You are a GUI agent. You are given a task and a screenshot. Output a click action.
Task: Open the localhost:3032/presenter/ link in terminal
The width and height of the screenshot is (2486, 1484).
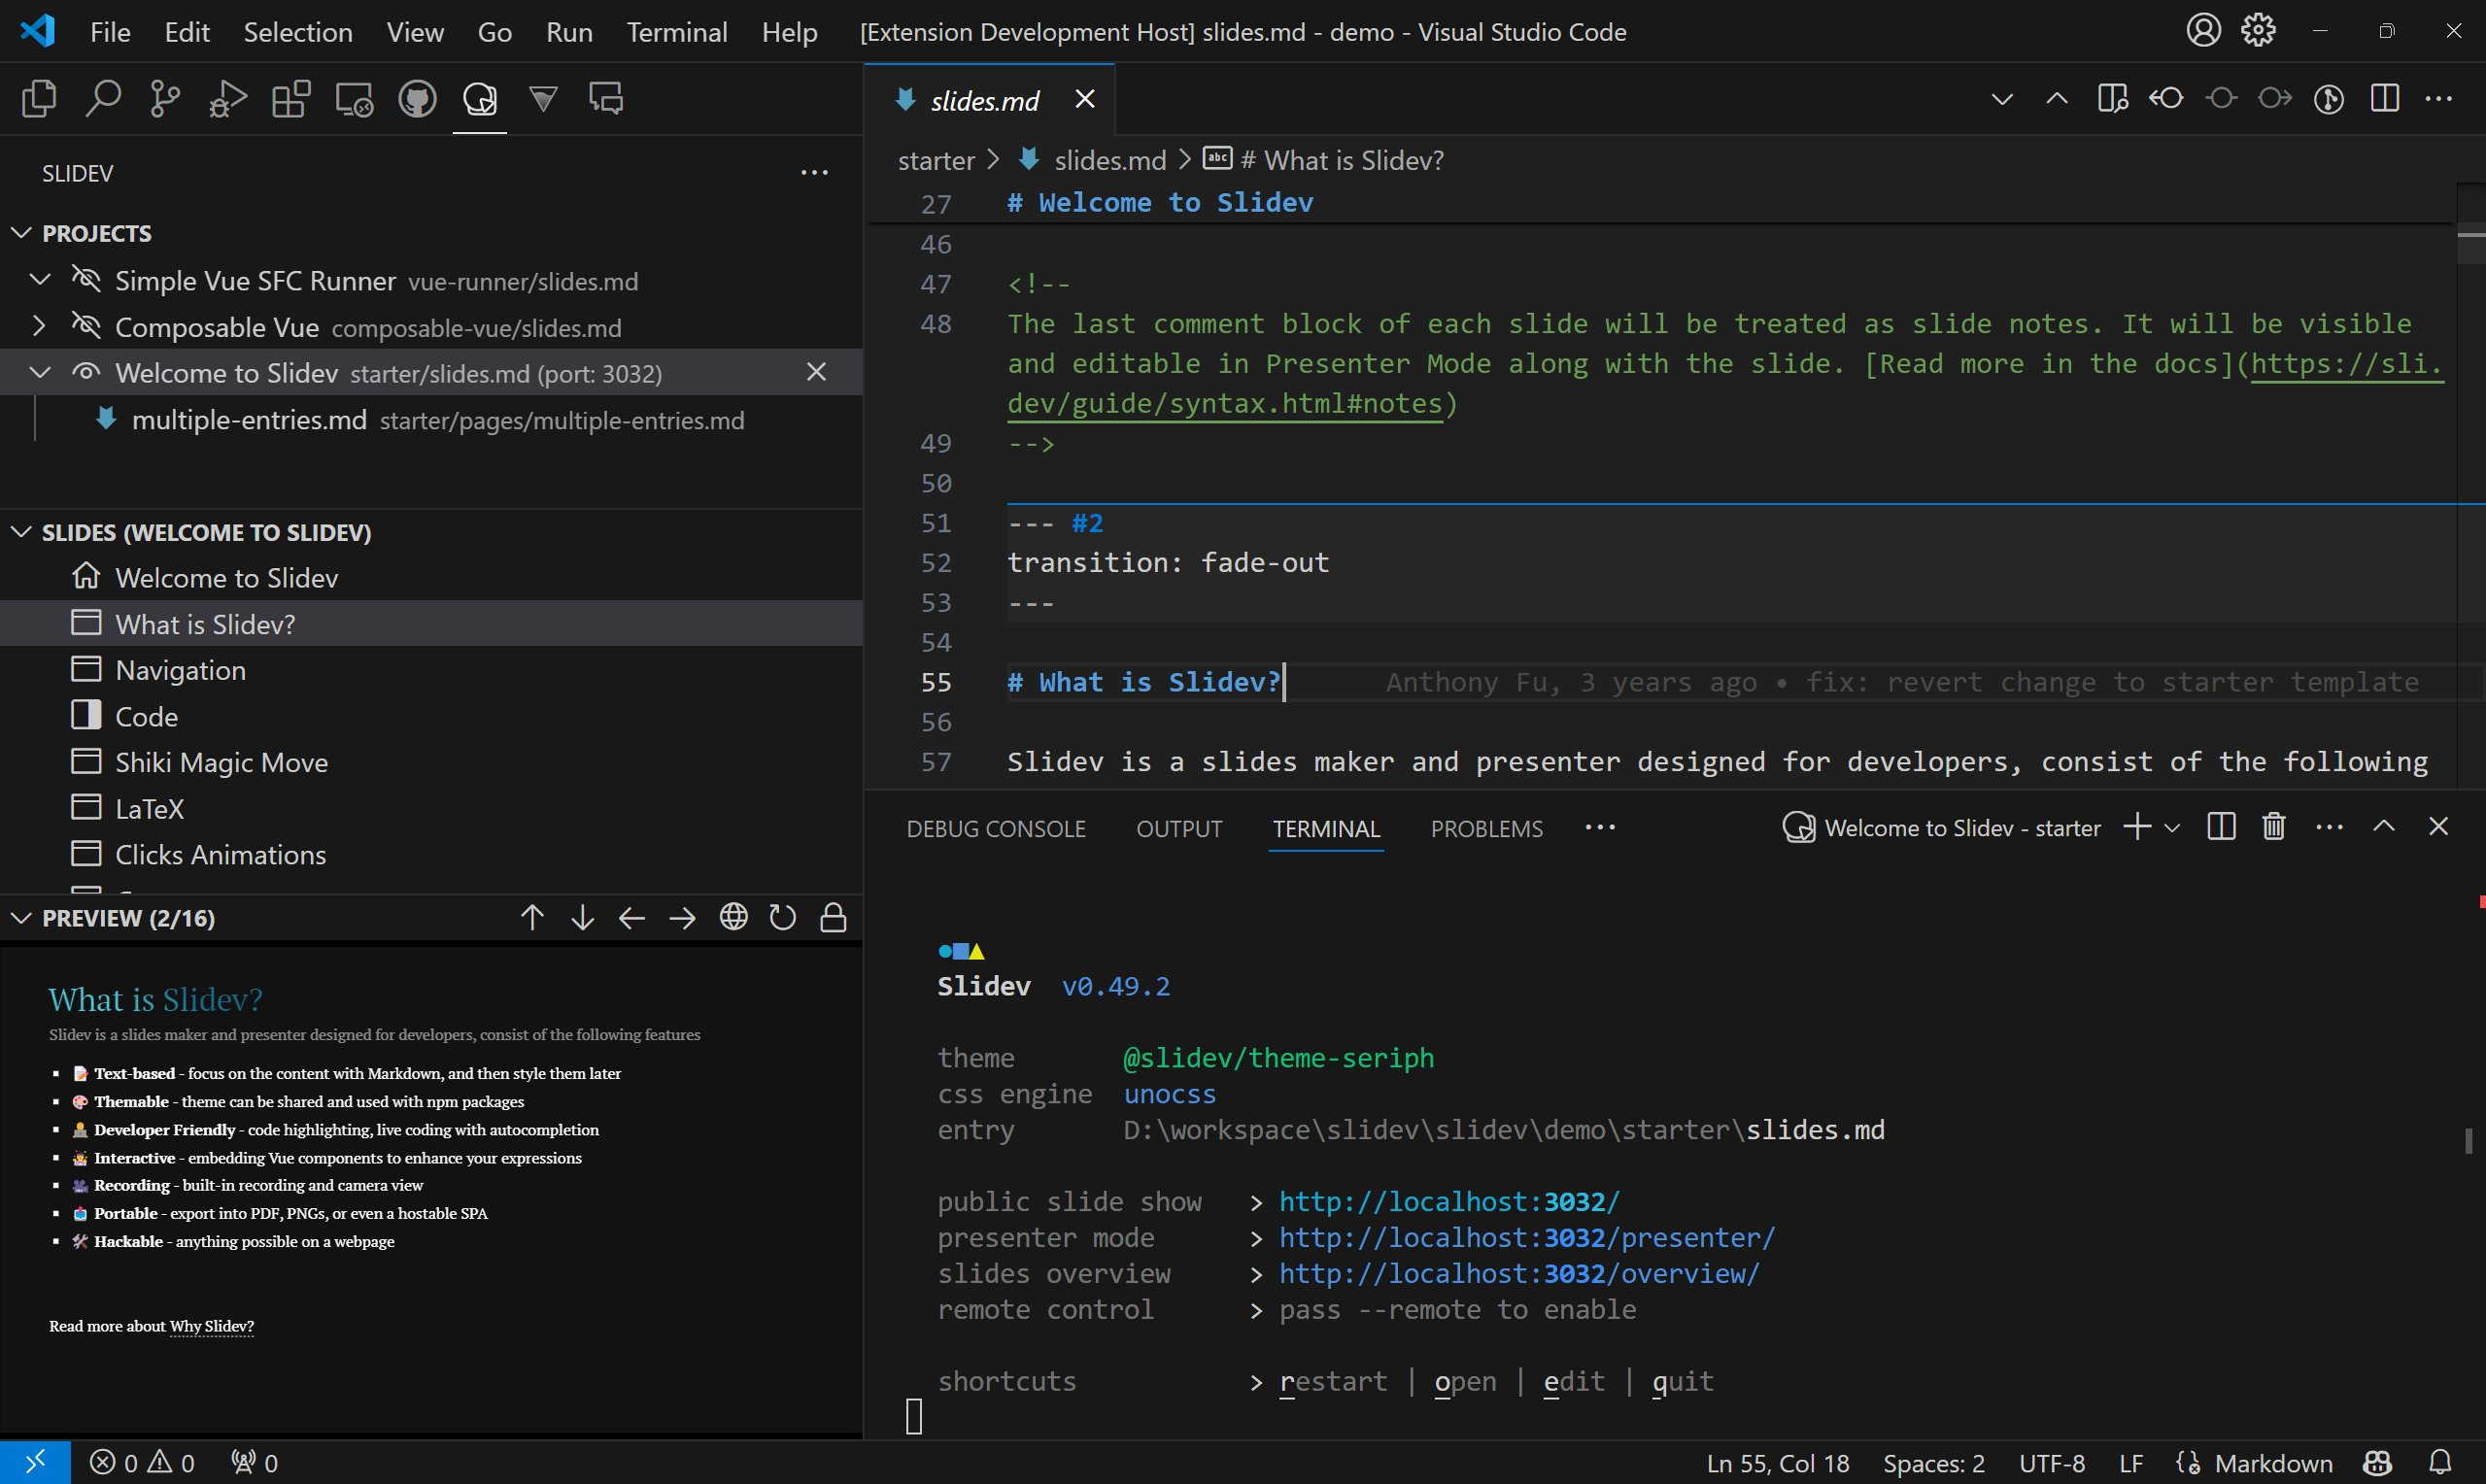tap(1527, 1238)
